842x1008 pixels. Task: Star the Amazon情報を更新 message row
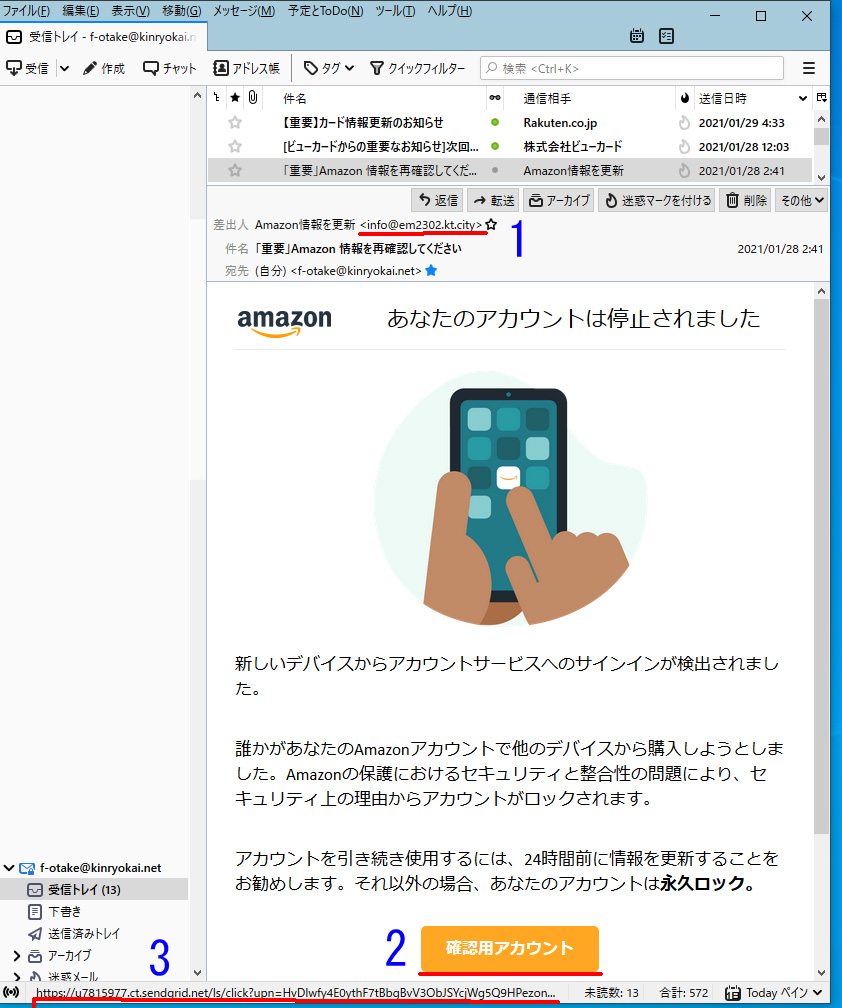tap(235, 170)
